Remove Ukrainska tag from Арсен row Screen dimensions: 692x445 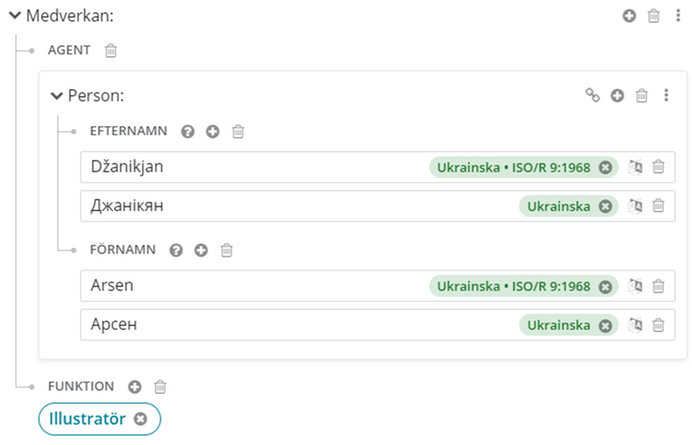click(605, 325)
